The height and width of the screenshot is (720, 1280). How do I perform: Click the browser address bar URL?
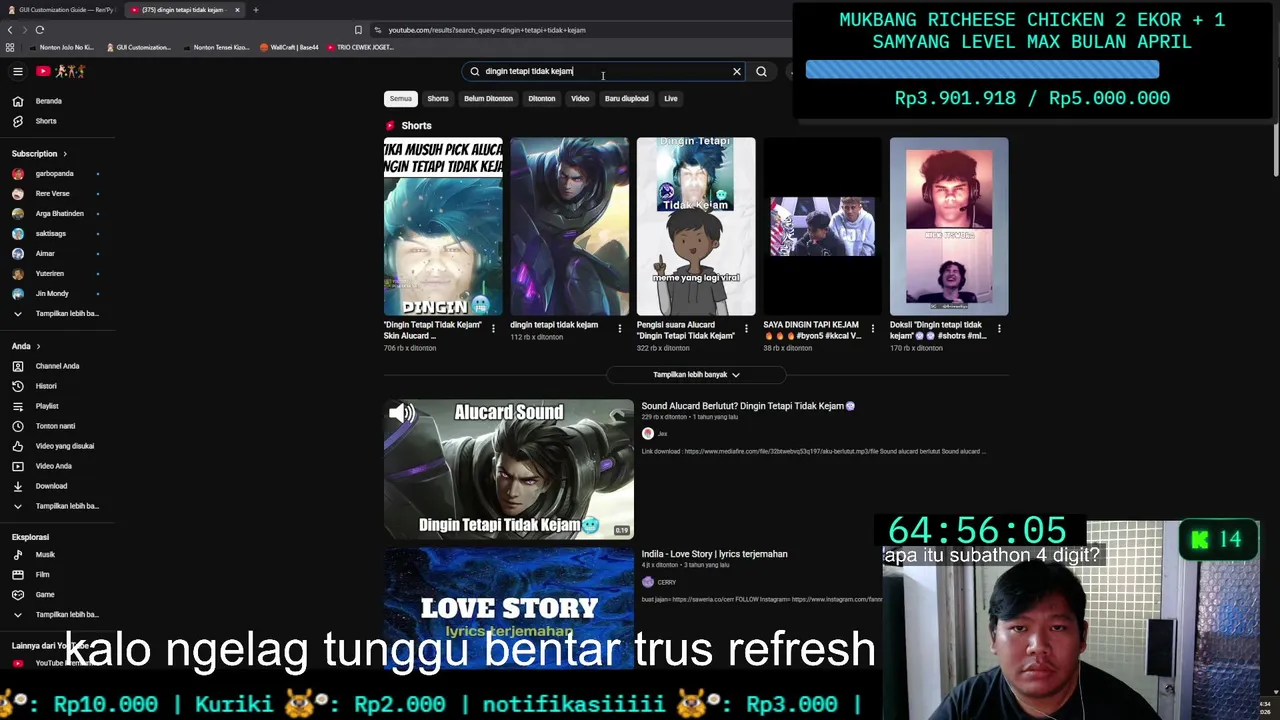coord(487,30)
